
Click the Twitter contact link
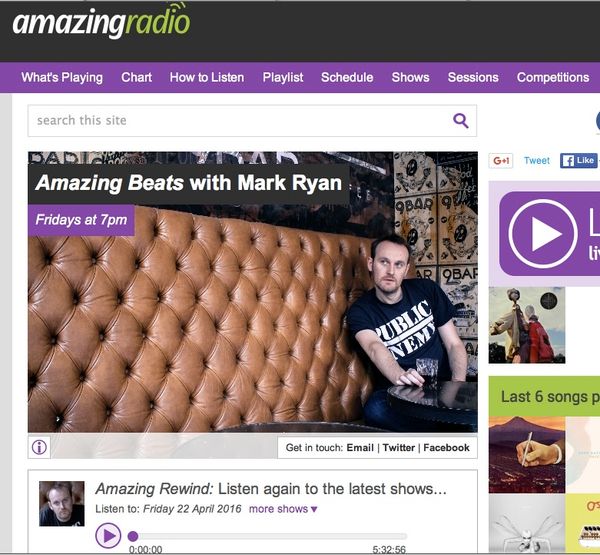[x=399, y=447]
